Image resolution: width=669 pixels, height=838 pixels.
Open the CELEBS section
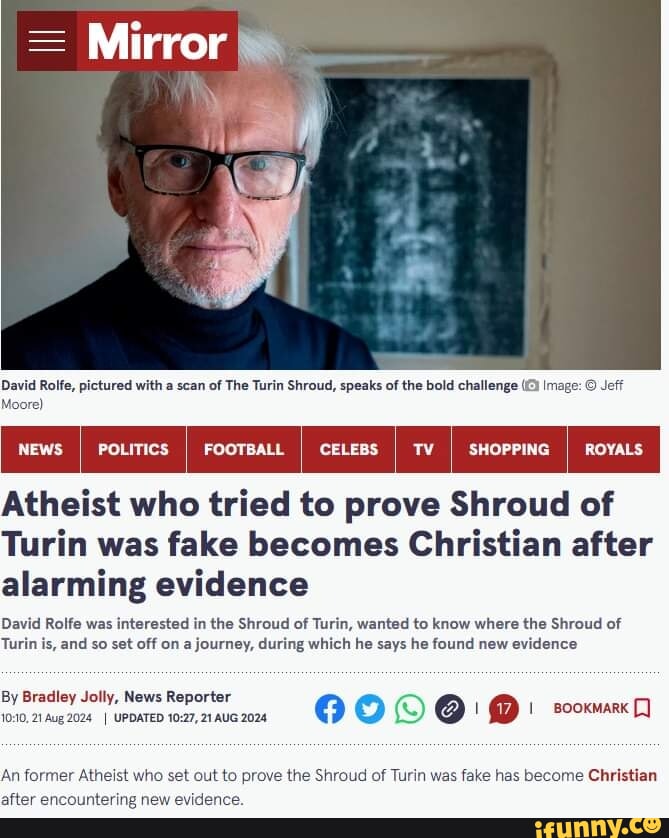348,449
